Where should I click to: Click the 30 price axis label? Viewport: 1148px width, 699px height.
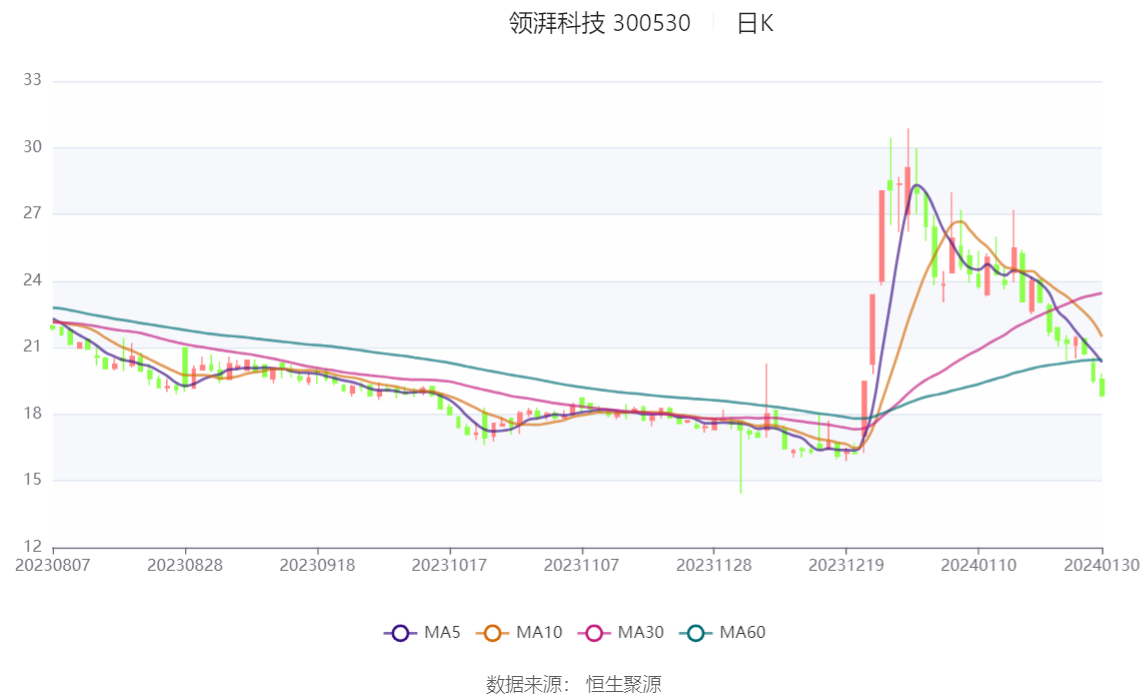[x=32, y=147]
